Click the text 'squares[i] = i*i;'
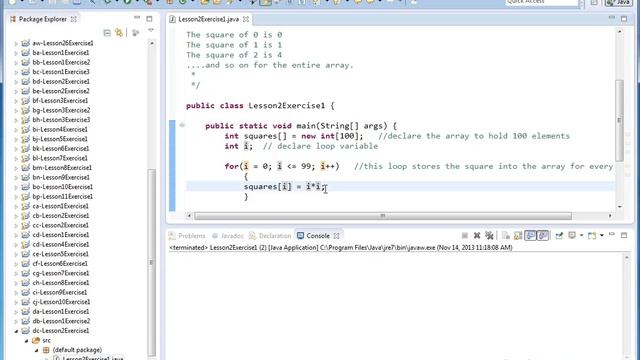The height and width of the screenshot is (360, 640). 284,187
